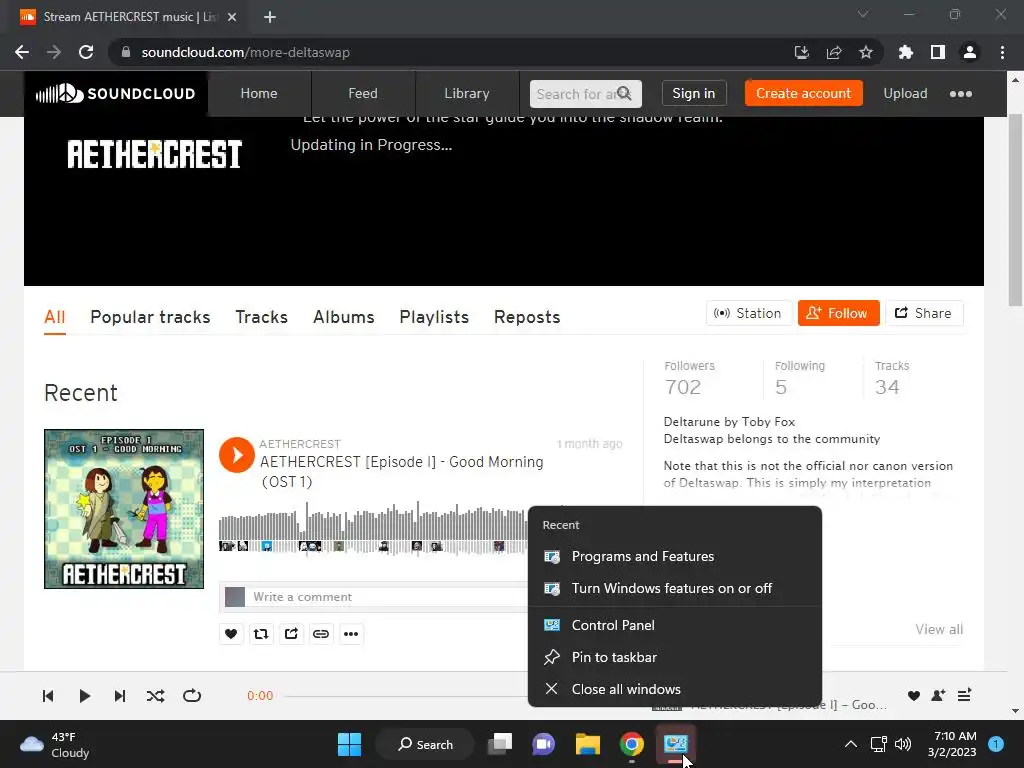Open the Good Morning track artwork
The image size is (1024, 768).
pyautogui.click(x=124, y=509)
